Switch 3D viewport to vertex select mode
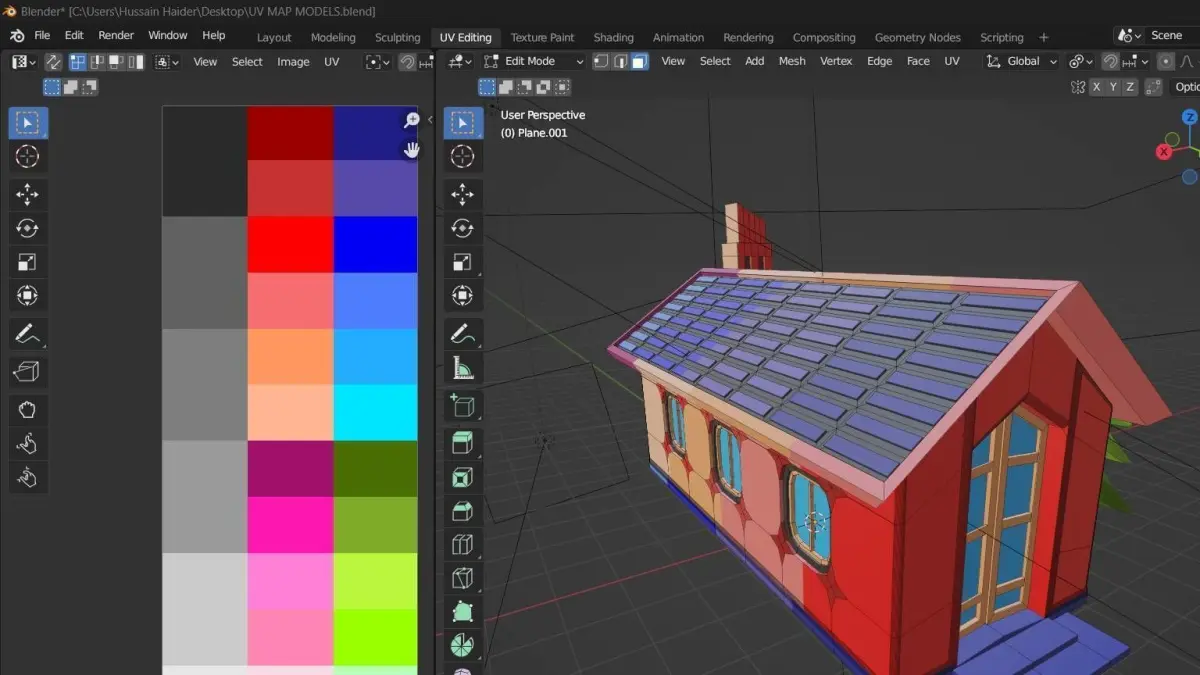The height and width of the screenshot is (675, 1200). 601,61
